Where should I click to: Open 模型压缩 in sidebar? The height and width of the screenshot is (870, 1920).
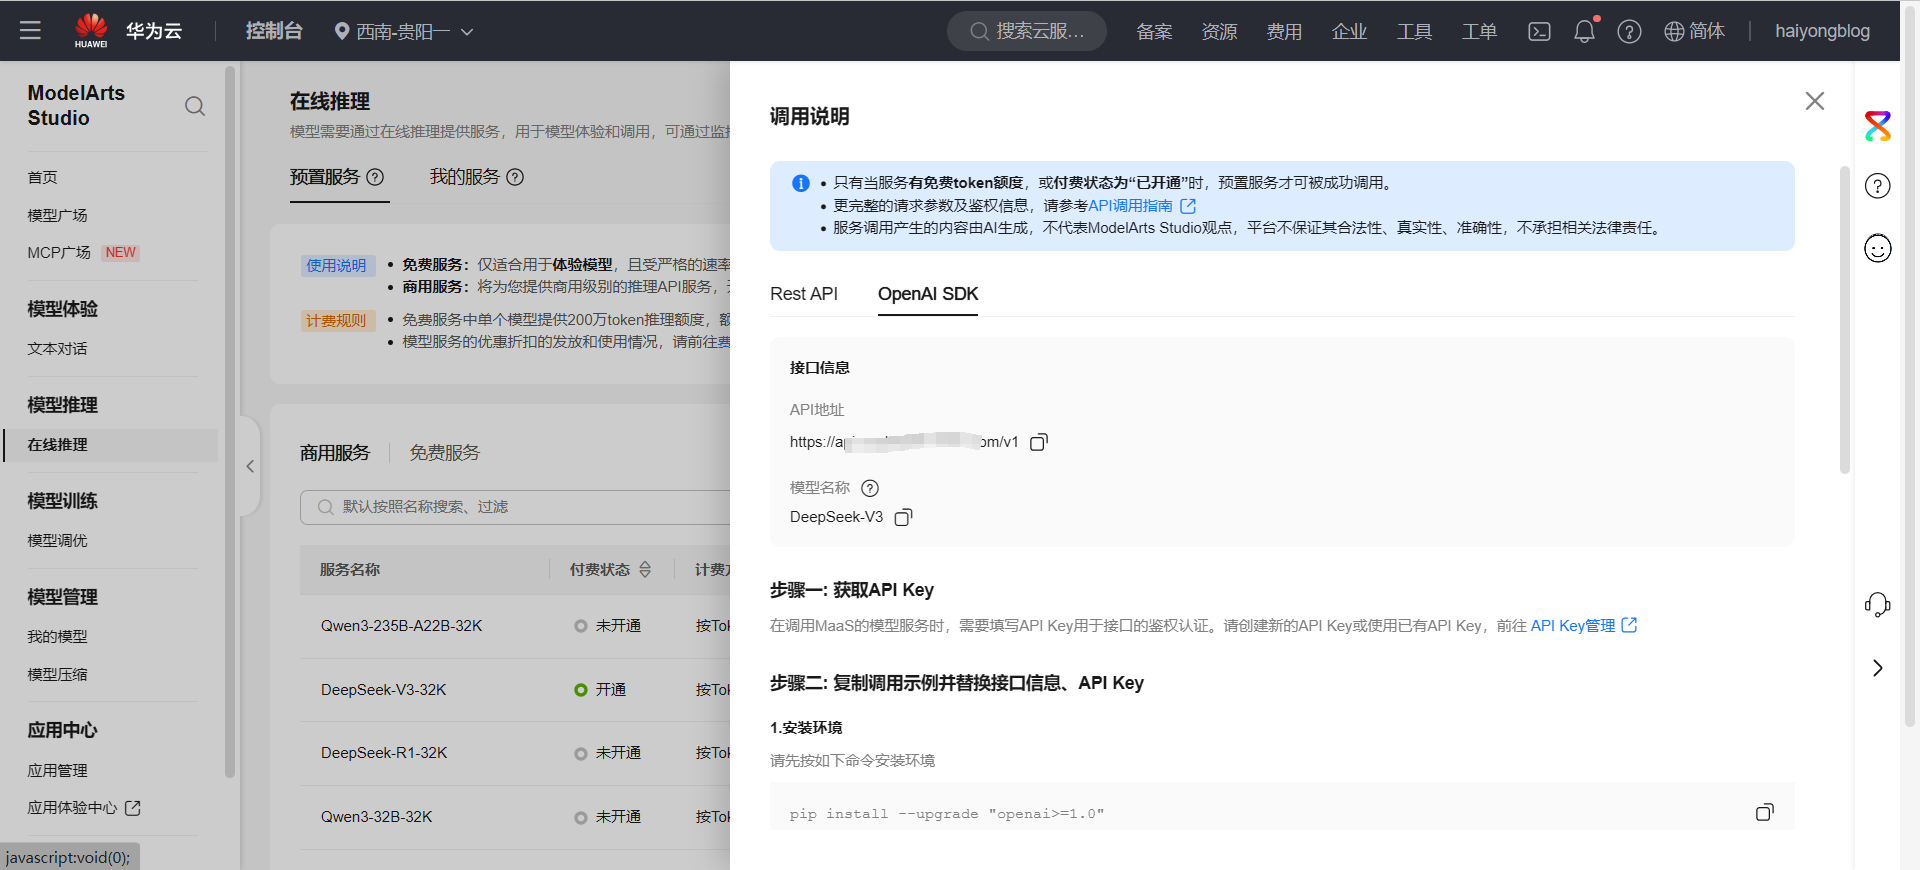click(x=57, y=675)
